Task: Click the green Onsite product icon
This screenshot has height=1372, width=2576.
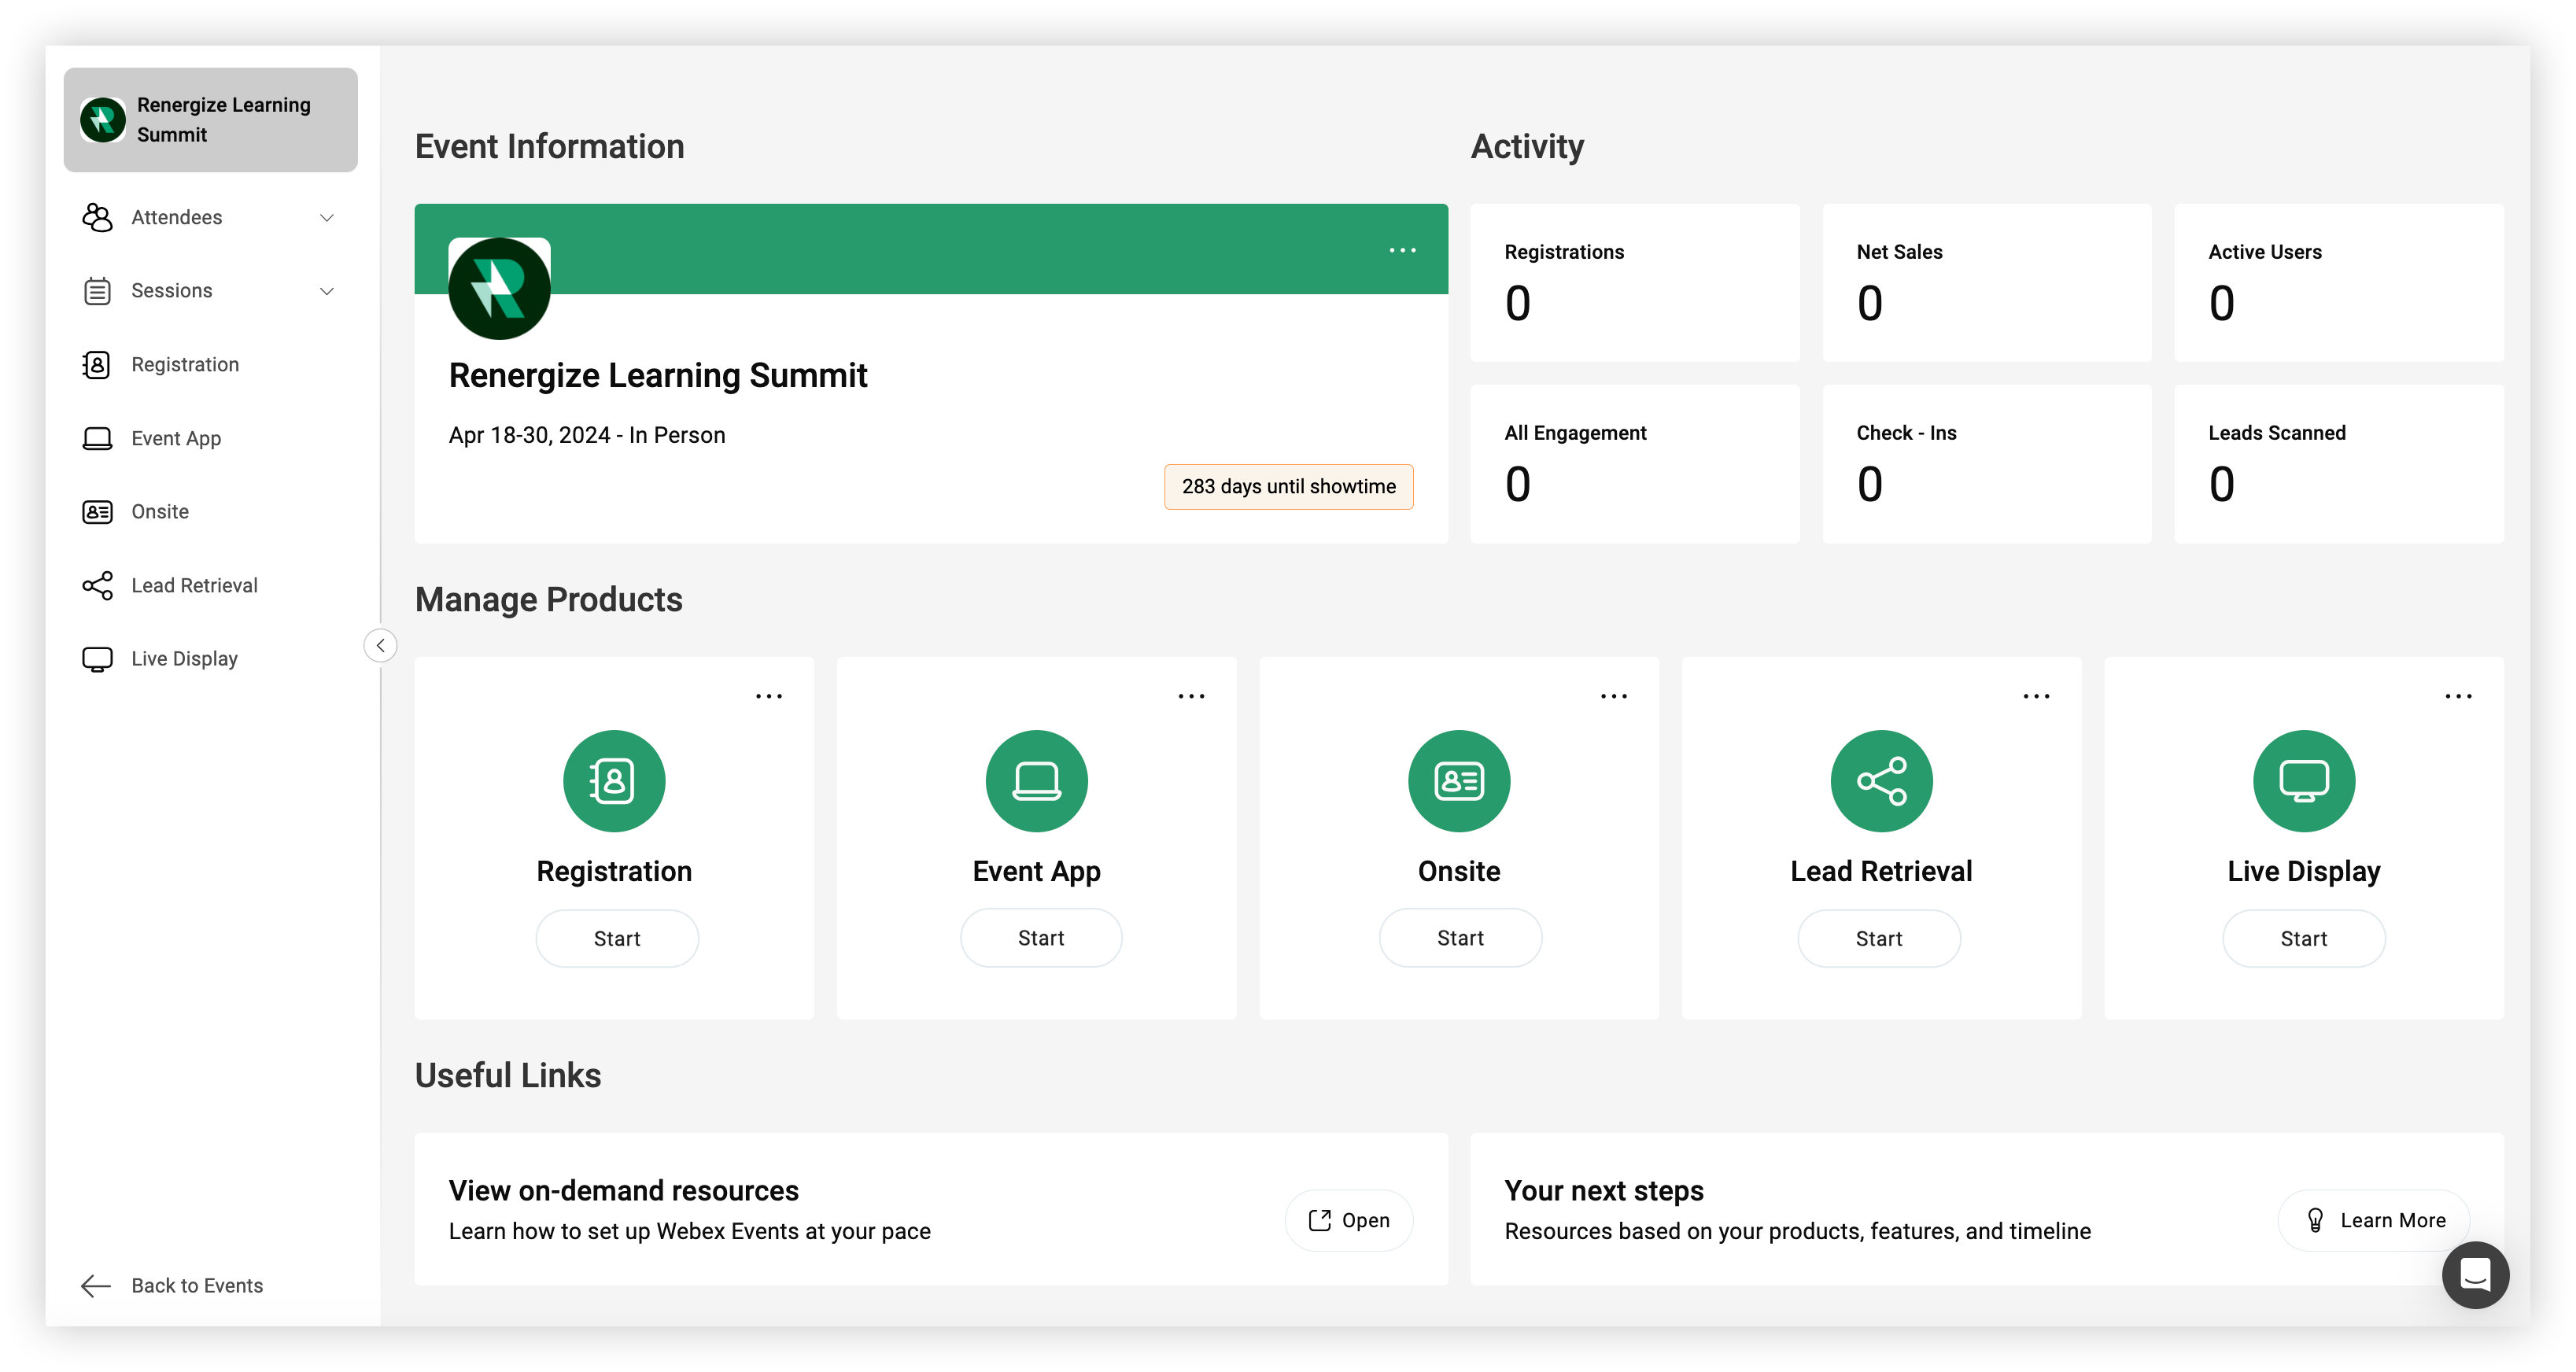Action: tap(1459, 781)
